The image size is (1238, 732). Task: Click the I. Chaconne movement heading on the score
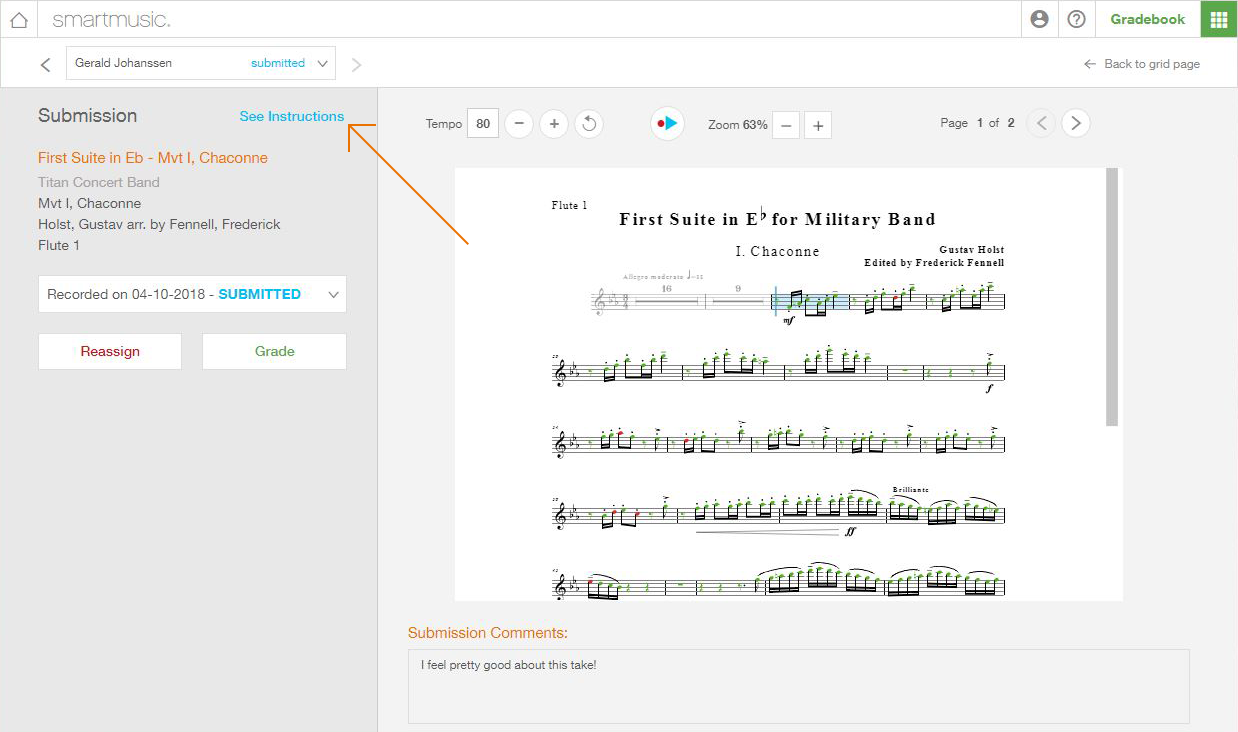click(x=777, y=251)
